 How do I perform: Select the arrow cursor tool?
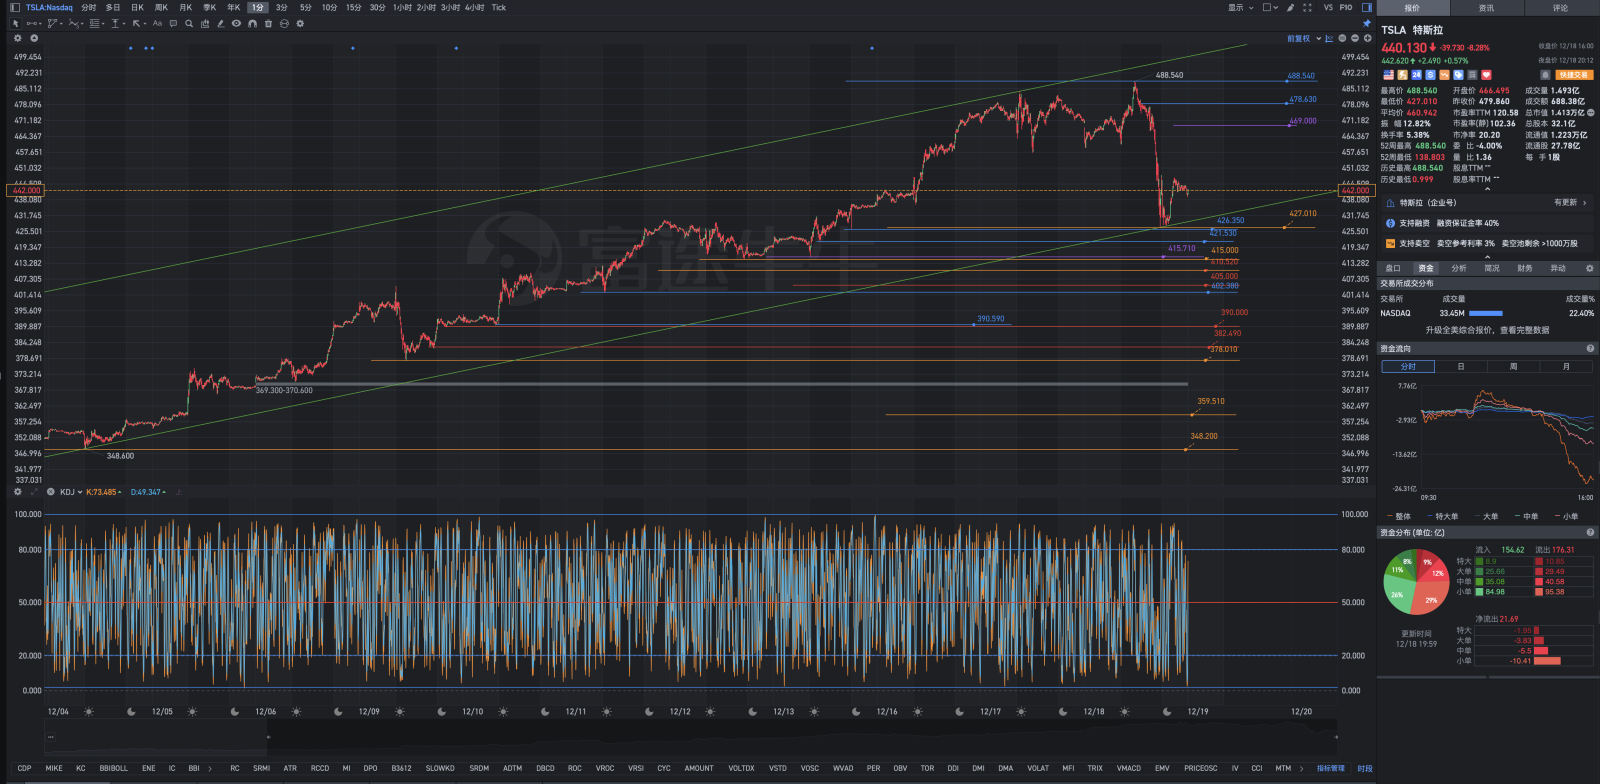[16, 23]
